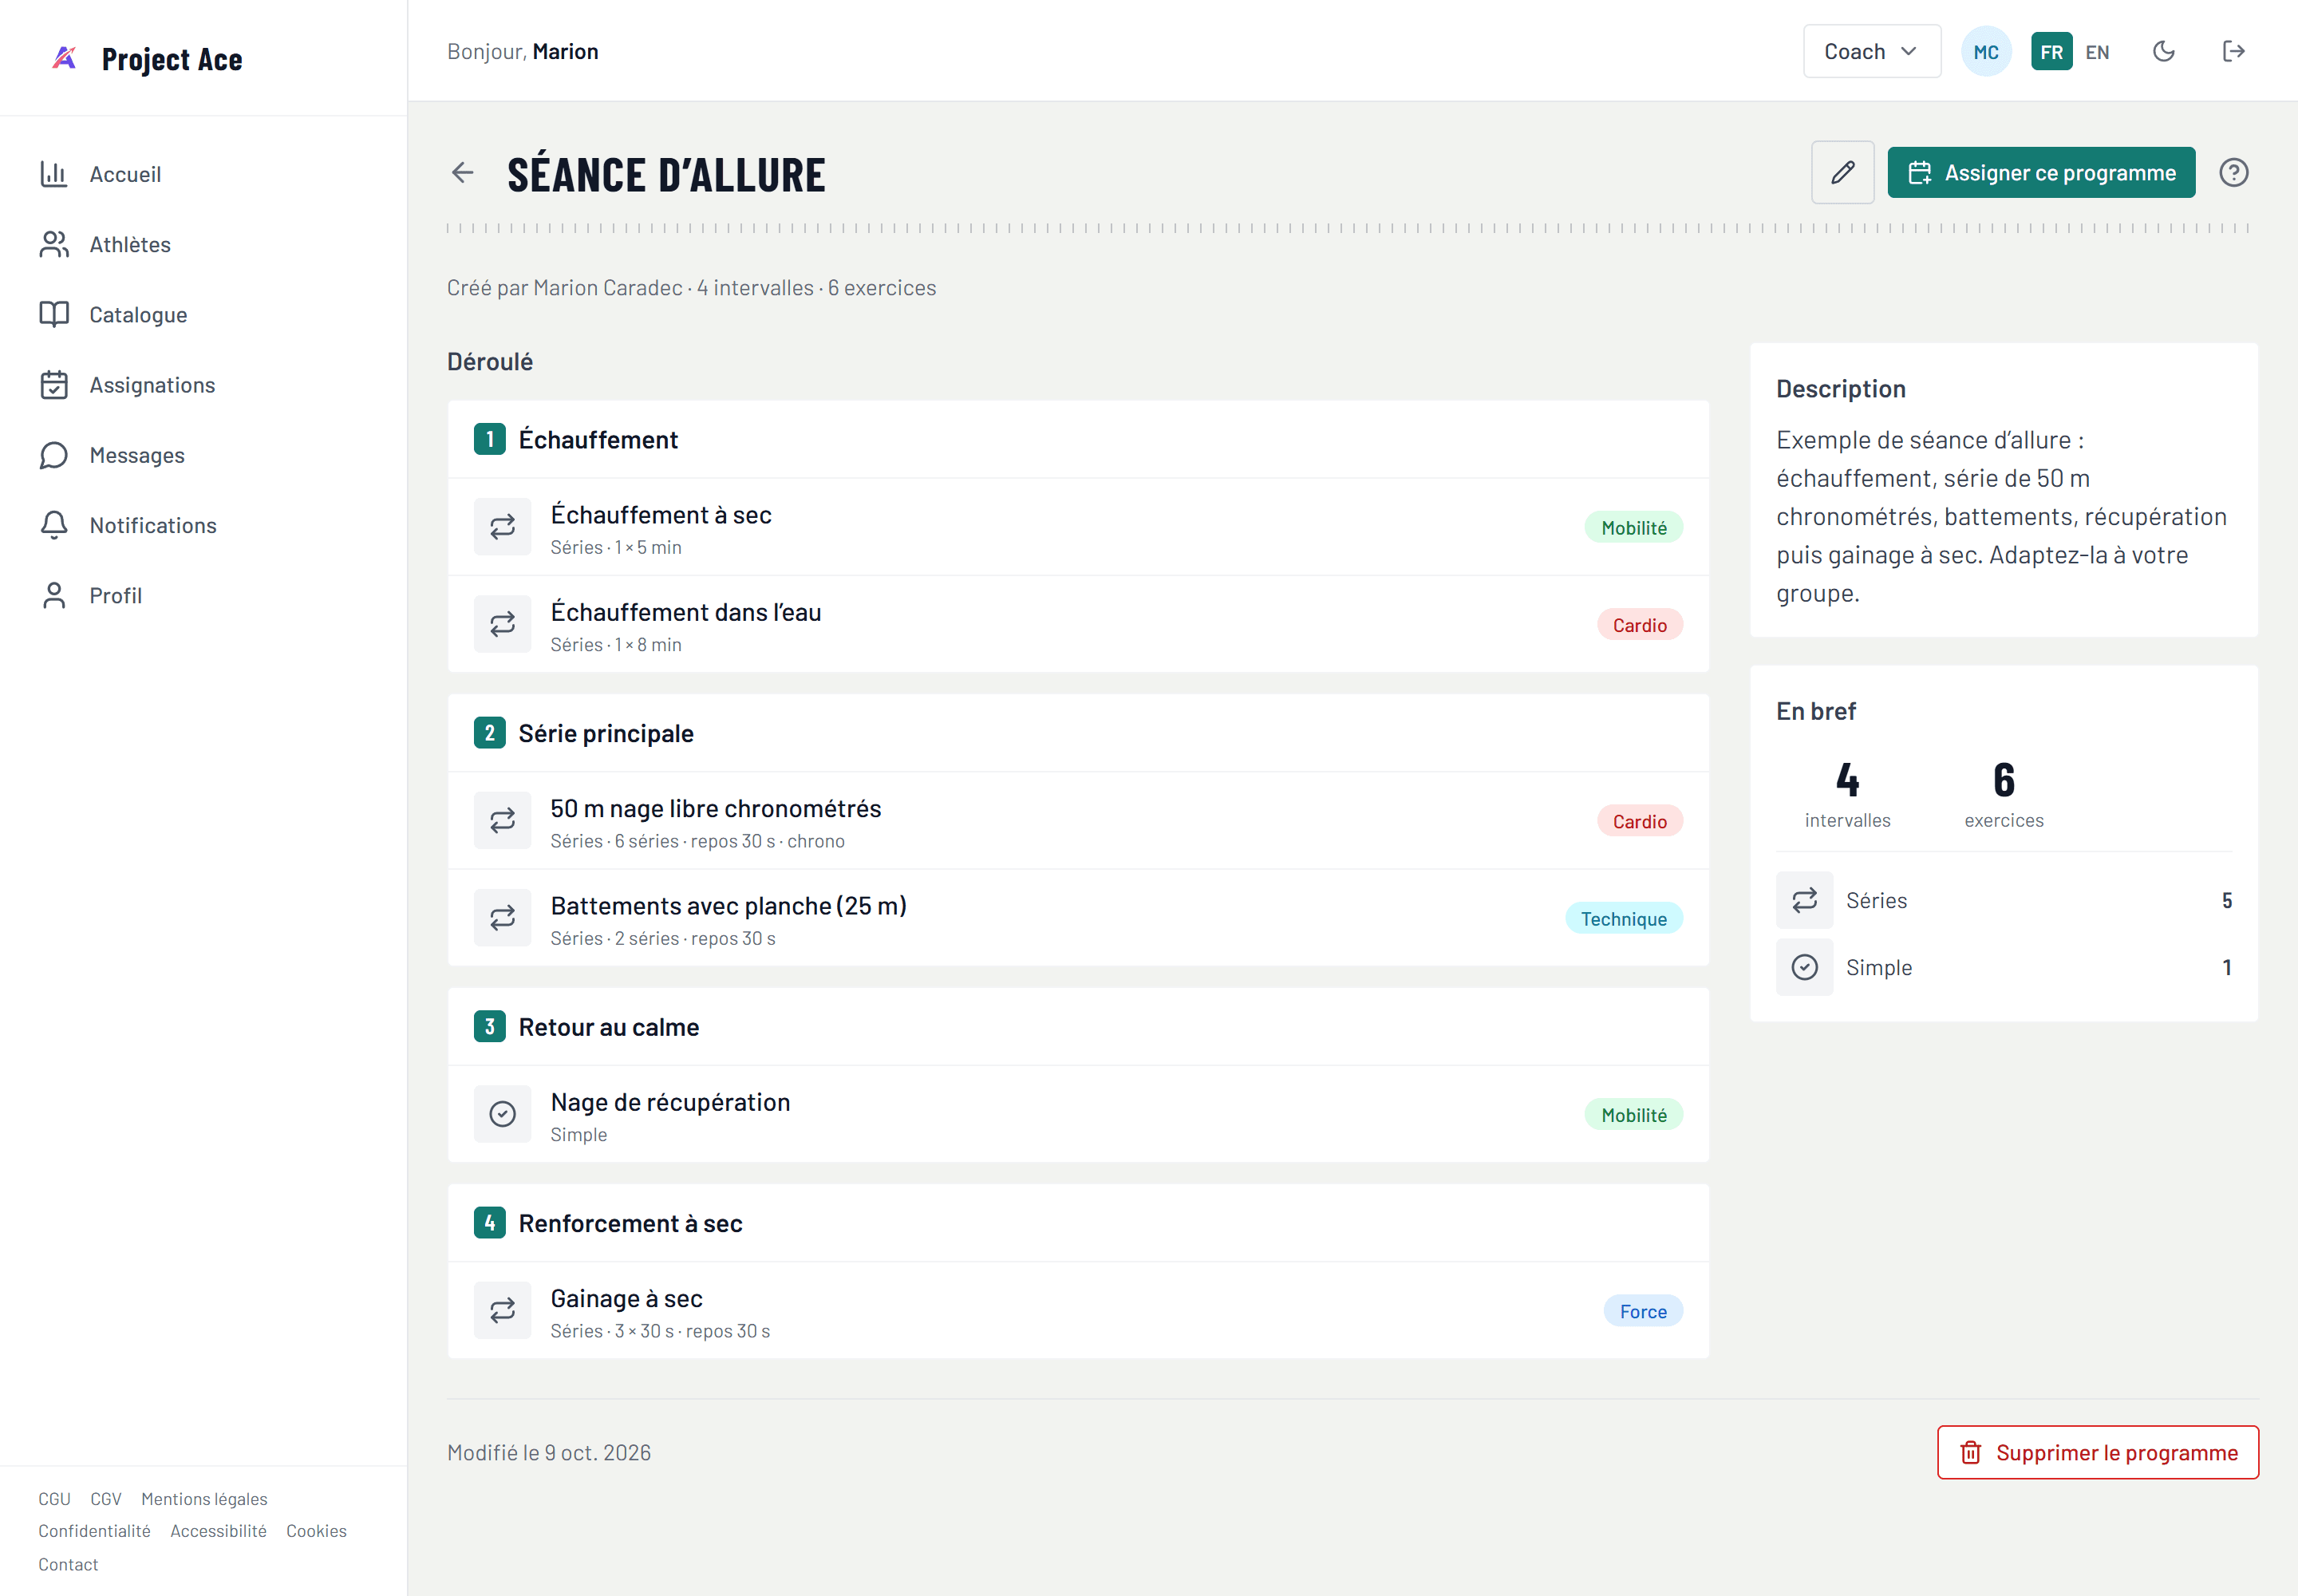Click the series icon beside Battements avec planche
The height and width of the screenshot is (1596, 2298).
click(502, 918)
